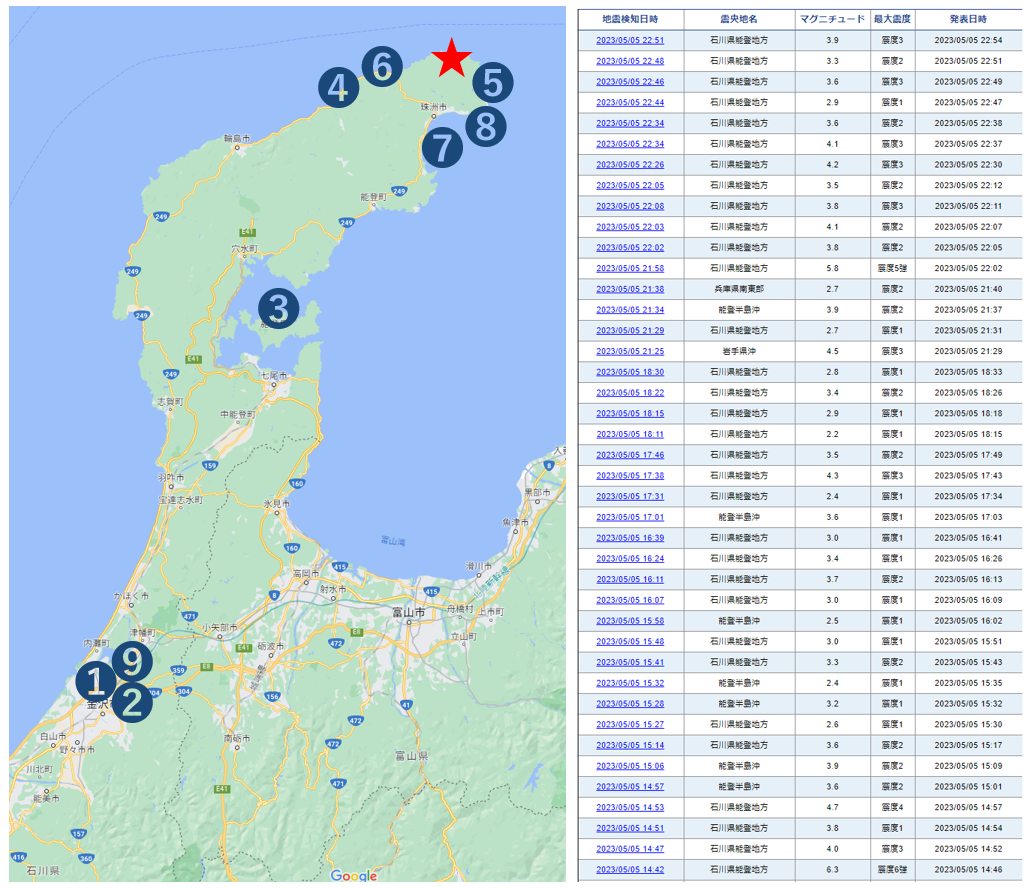Open the 2023/05/05 22:51 earthquake link
Image resolution: width=1032 pixels, height=888 pixels.
(630, 40)
